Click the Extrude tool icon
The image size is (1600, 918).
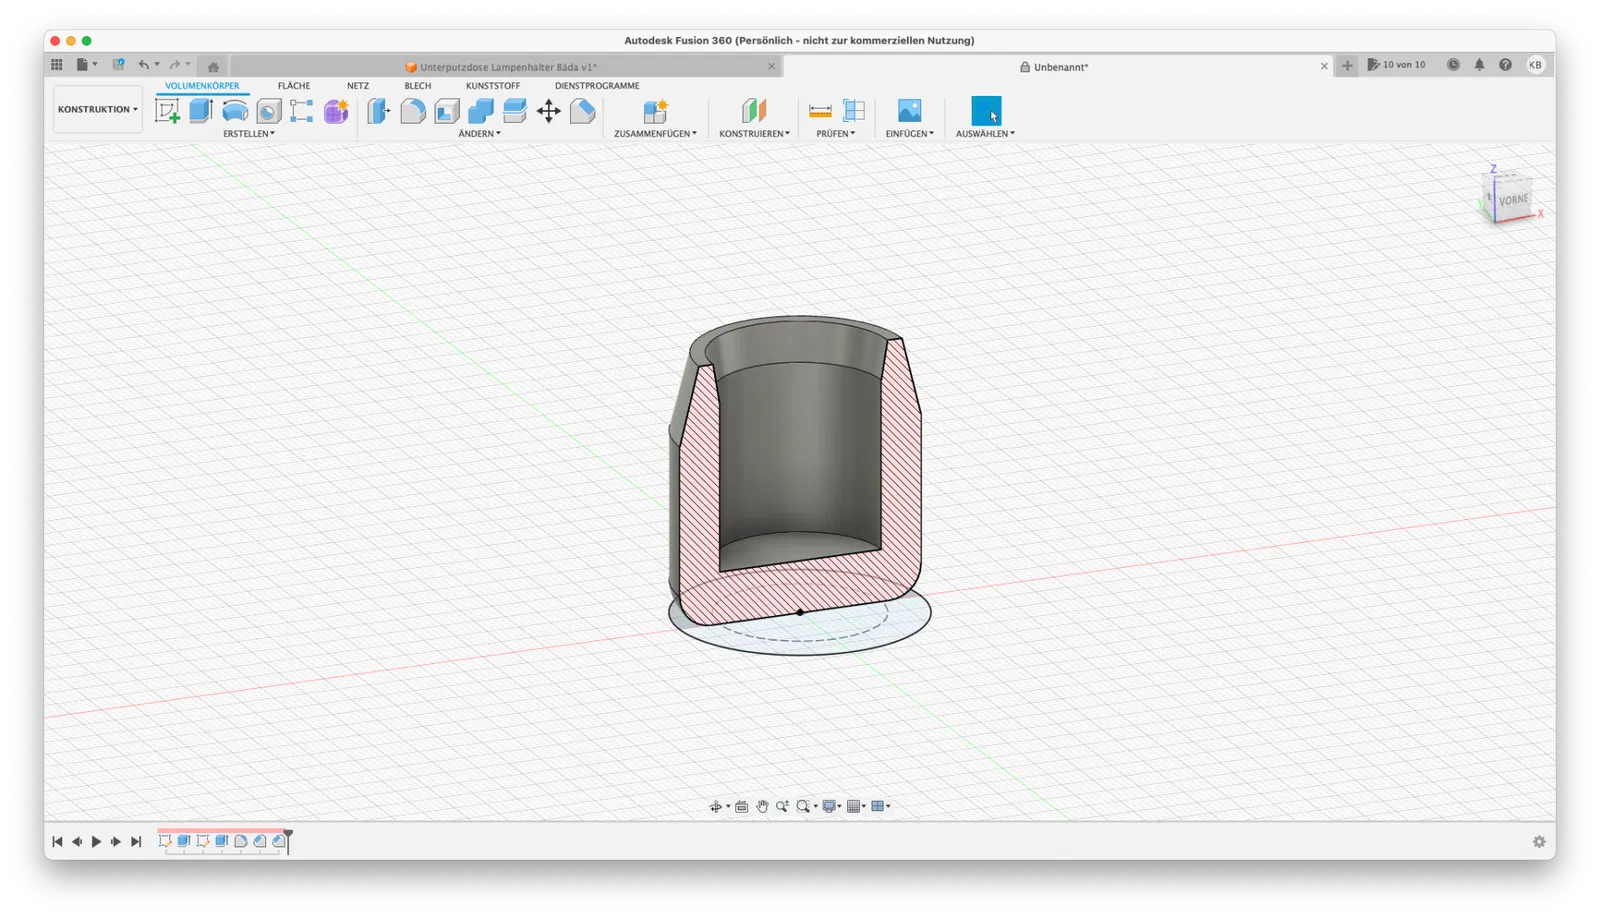coord(201,111)
